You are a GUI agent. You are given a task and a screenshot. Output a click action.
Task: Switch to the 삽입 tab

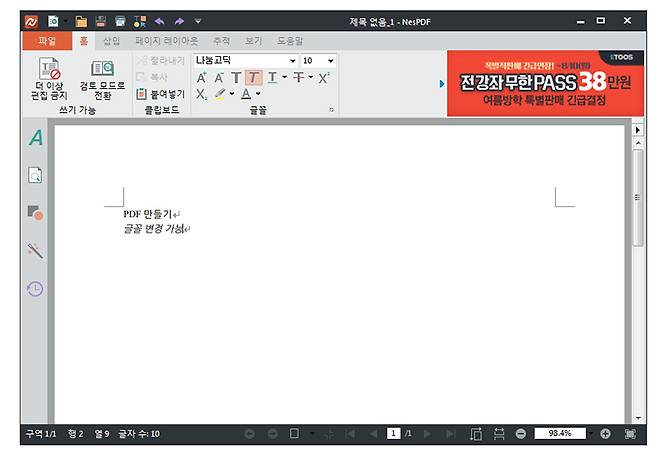coord(111,41)
